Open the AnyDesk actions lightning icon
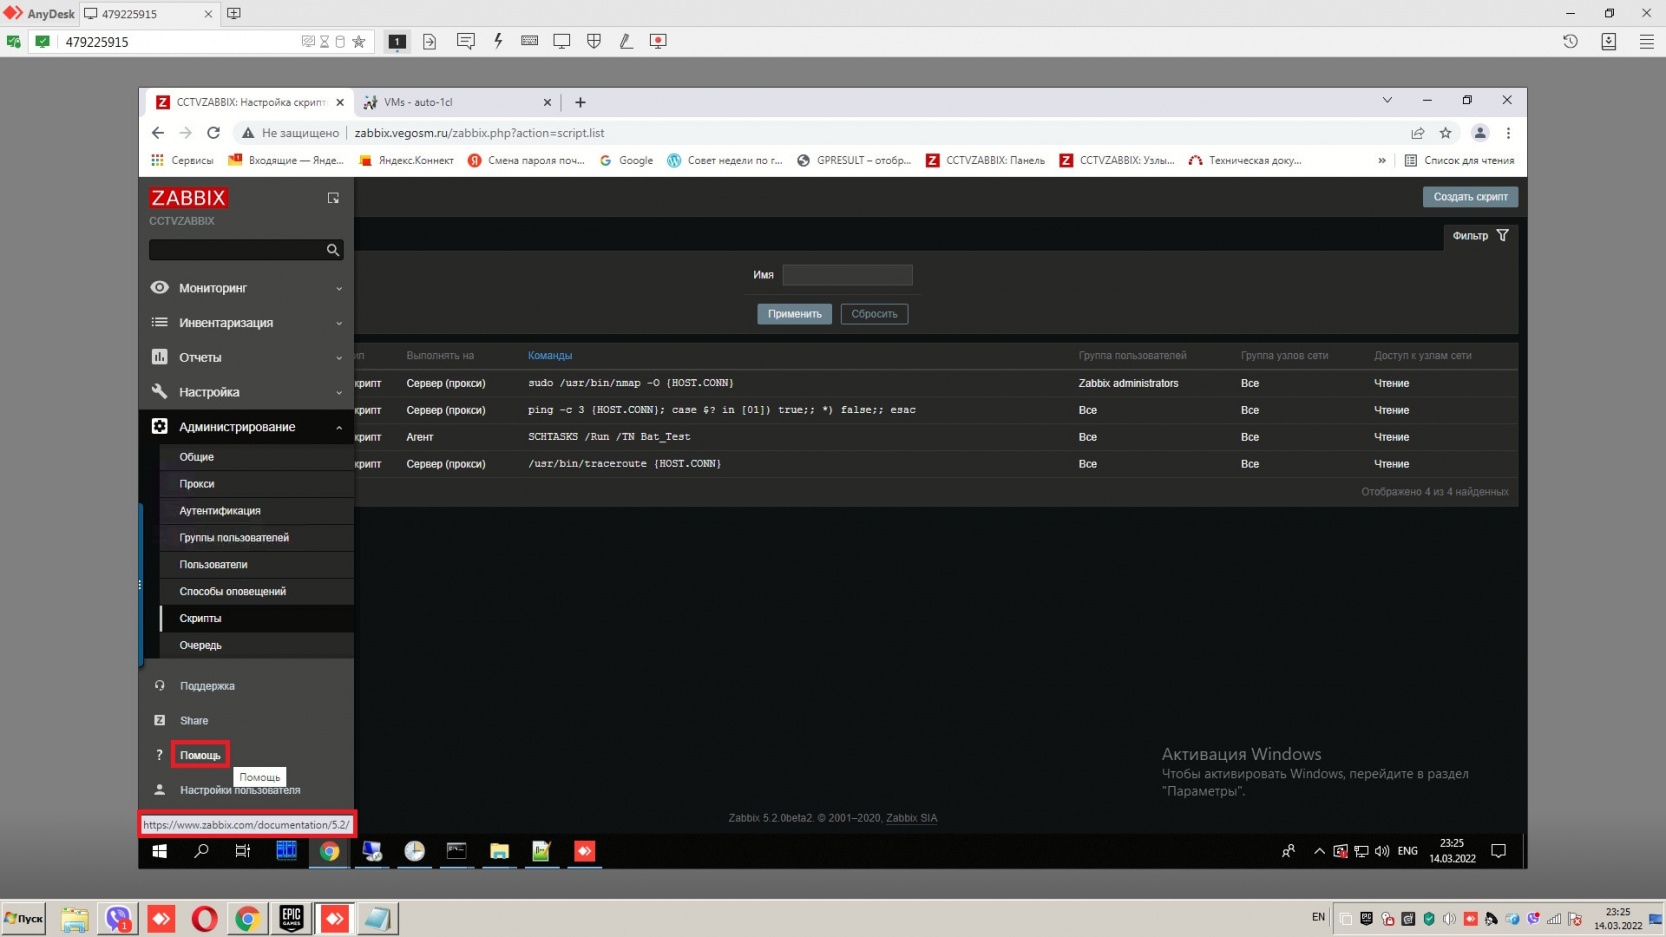Viewport: 1666px width, 937px height. coord(498,41)
